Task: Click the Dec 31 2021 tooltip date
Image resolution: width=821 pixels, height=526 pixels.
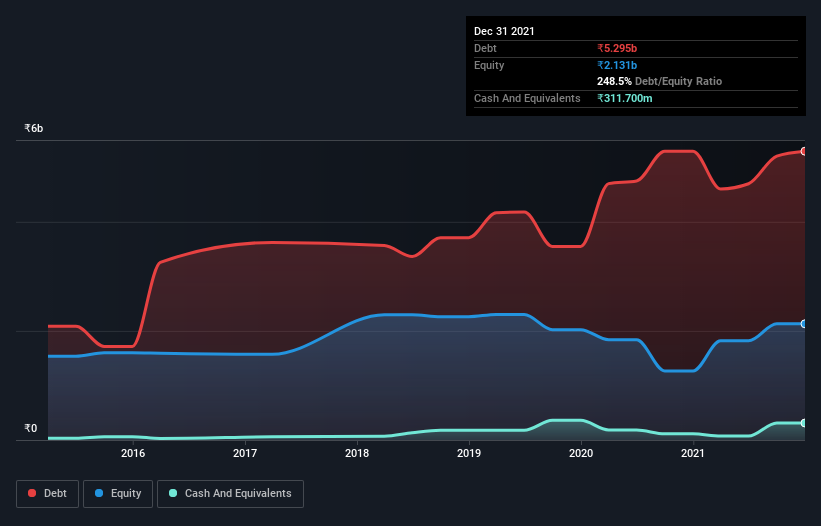Action: tap(504, 31)
